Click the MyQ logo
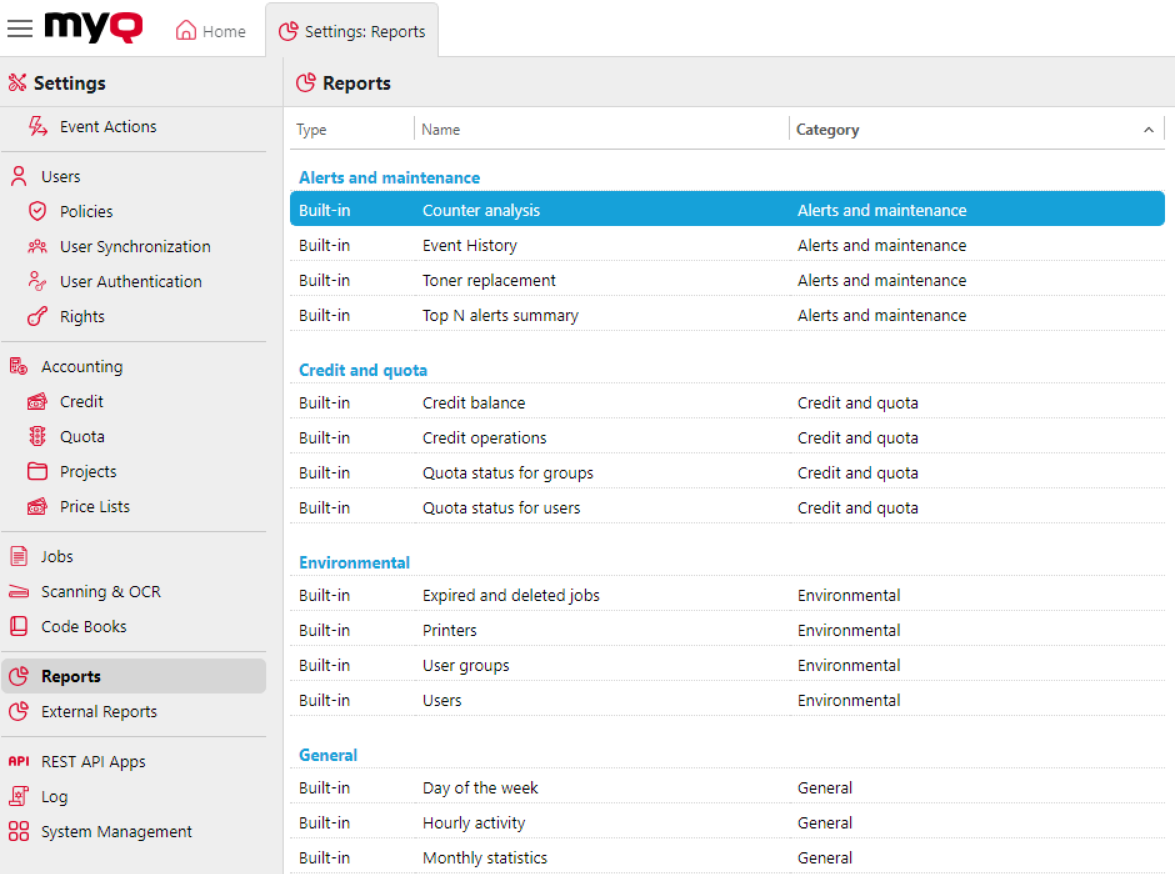The width and height of the screenshot is (1175, 874). 92,28
